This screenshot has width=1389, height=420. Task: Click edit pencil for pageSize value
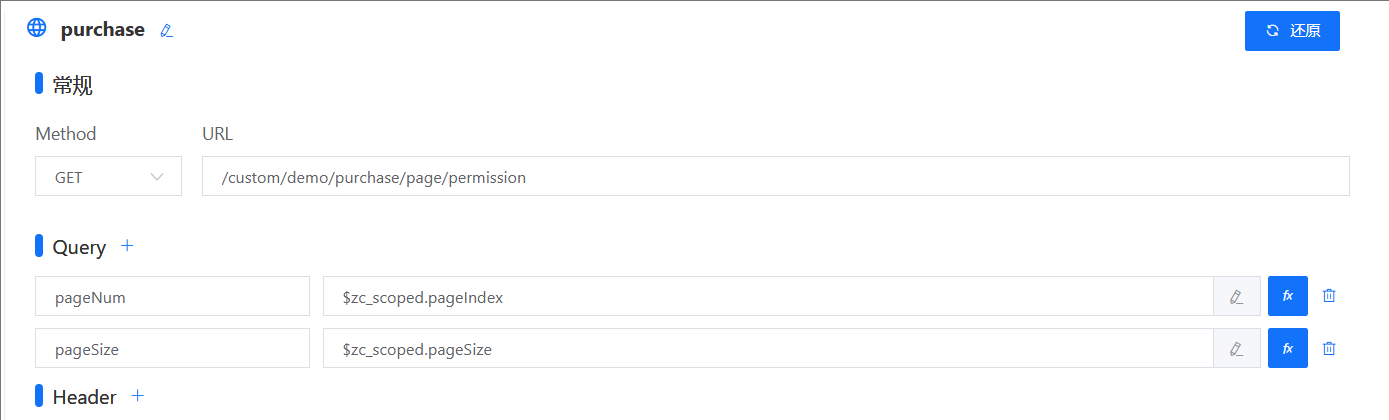tap(1237, 348)
